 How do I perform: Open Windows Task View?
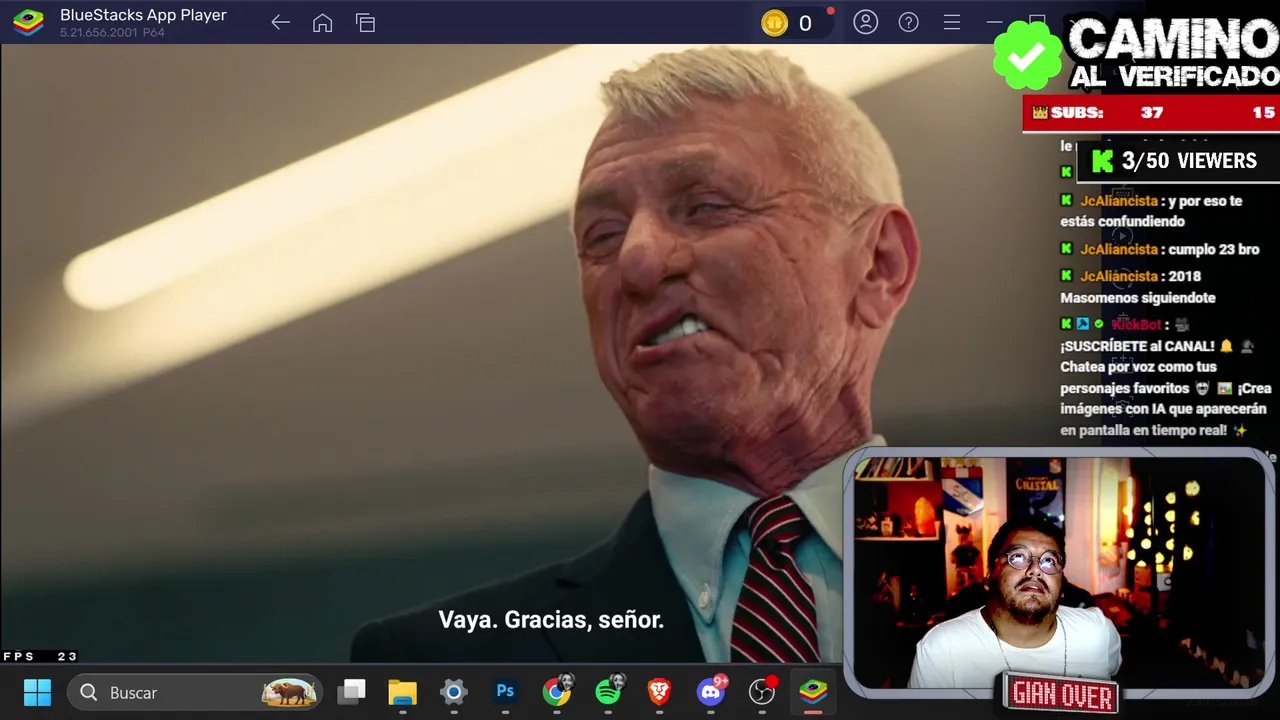(x=351, y=692)
